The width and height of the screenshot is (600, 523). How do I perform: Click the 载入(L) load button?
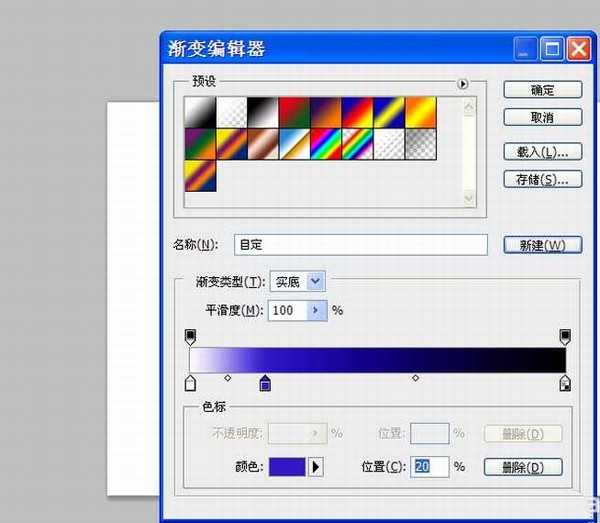coord(543,152)
